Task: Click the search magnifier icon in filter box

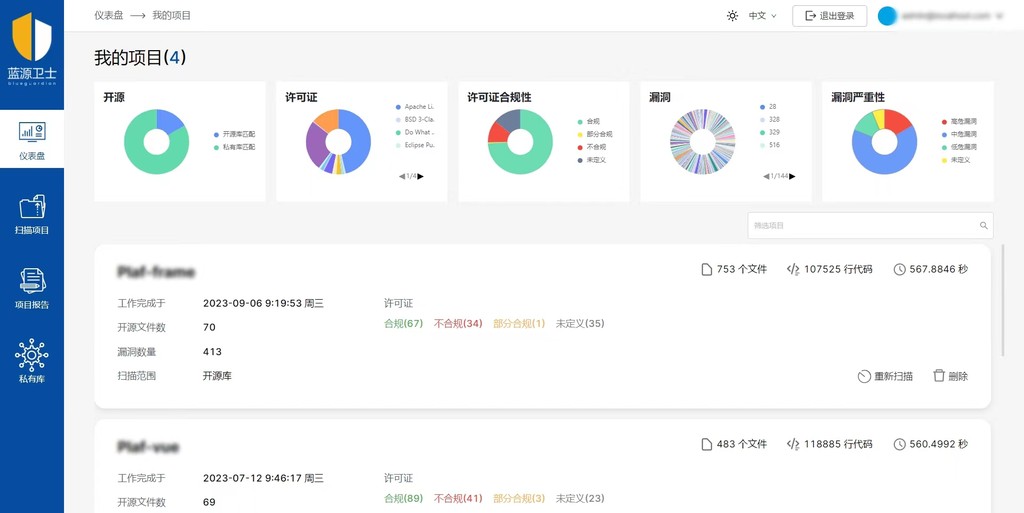Action: [x=984, y=226]
